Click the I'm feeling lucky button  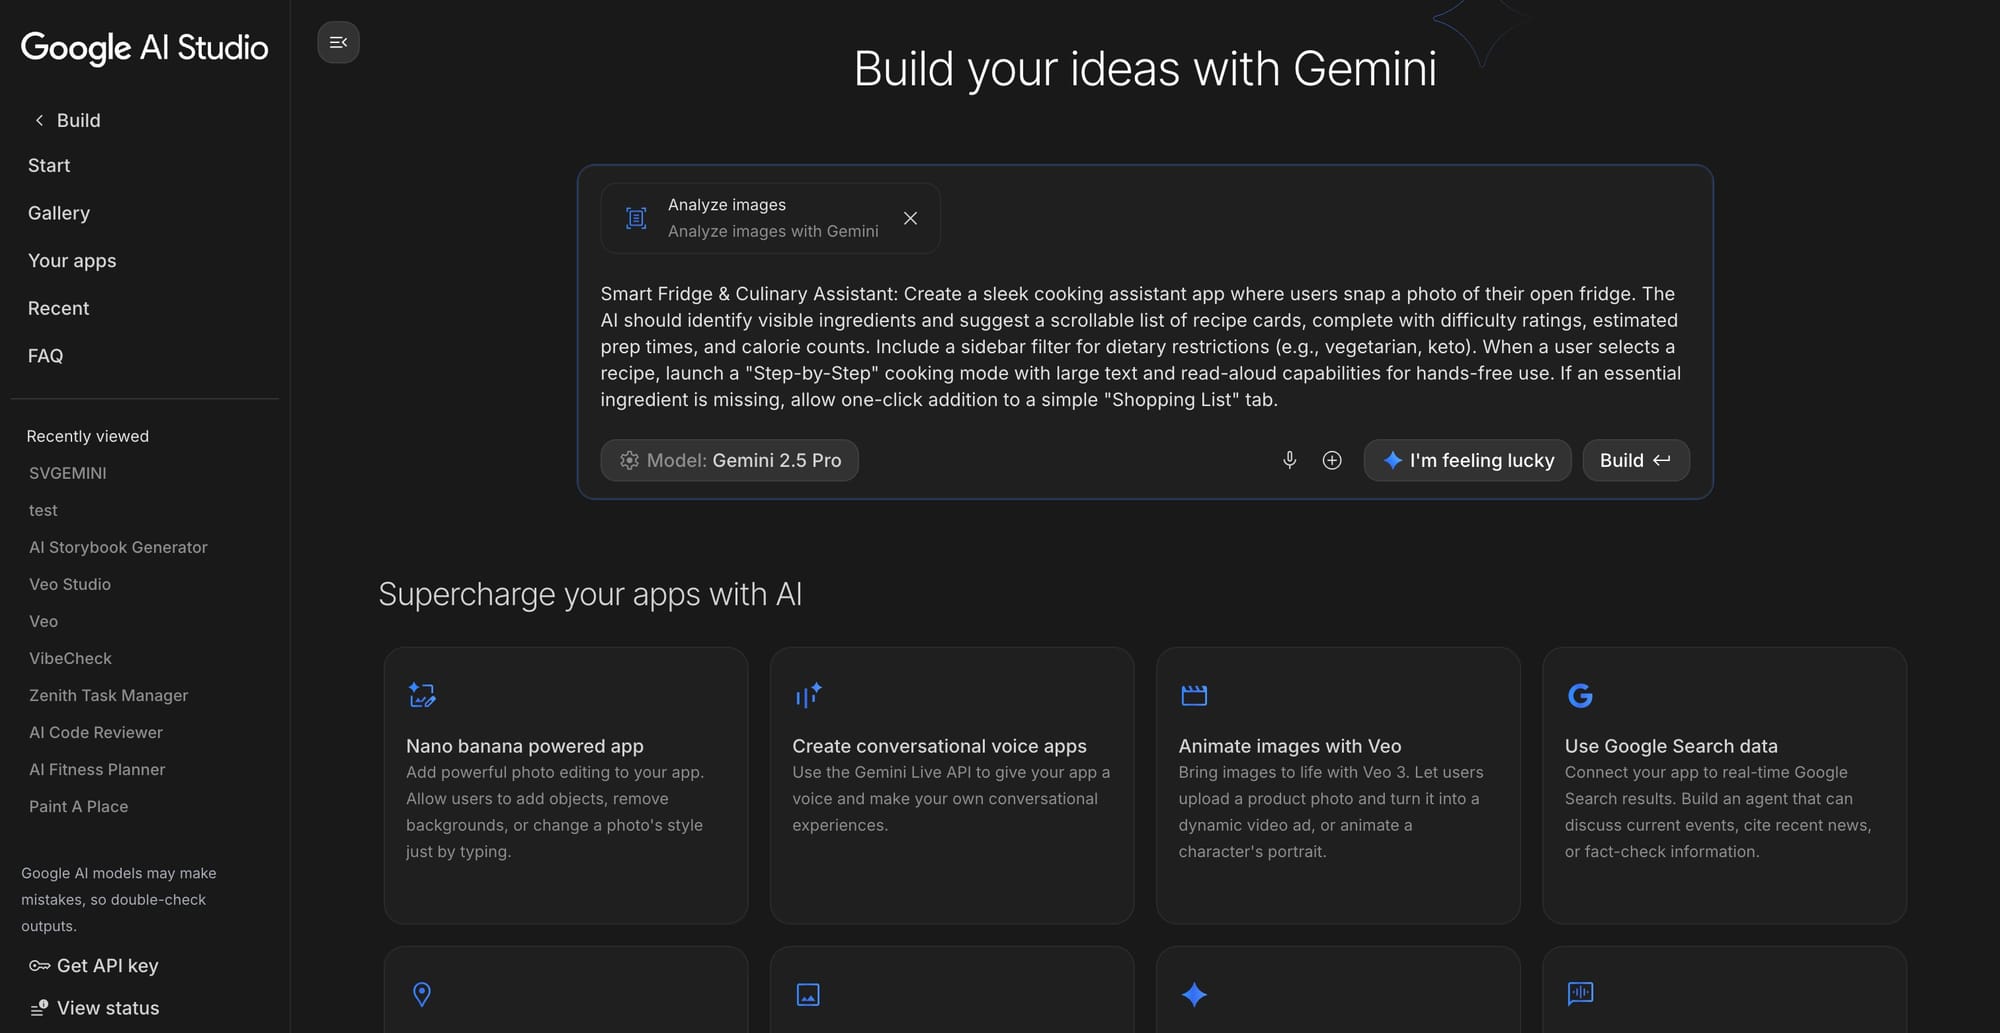(x=1467, y=460)
